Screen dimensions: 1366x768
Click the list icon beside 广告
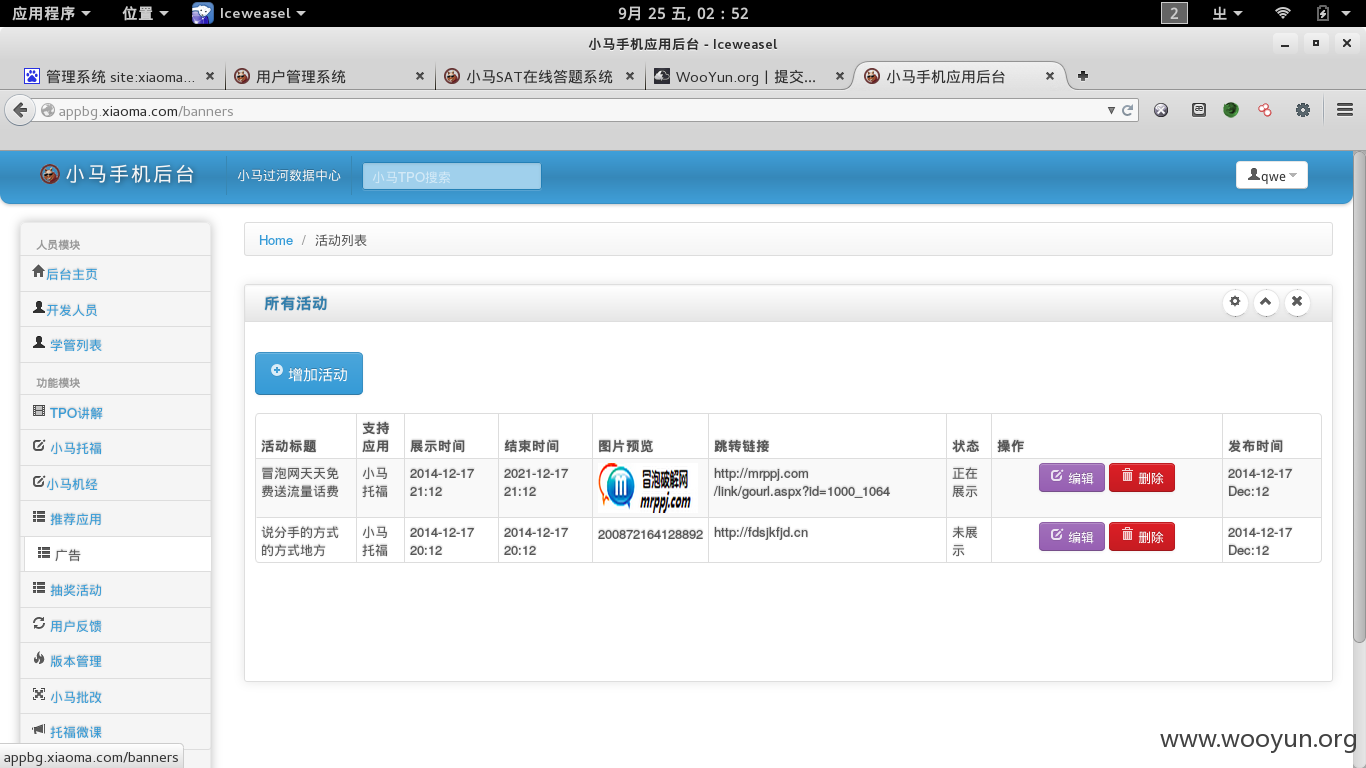(x=44, y=552)
